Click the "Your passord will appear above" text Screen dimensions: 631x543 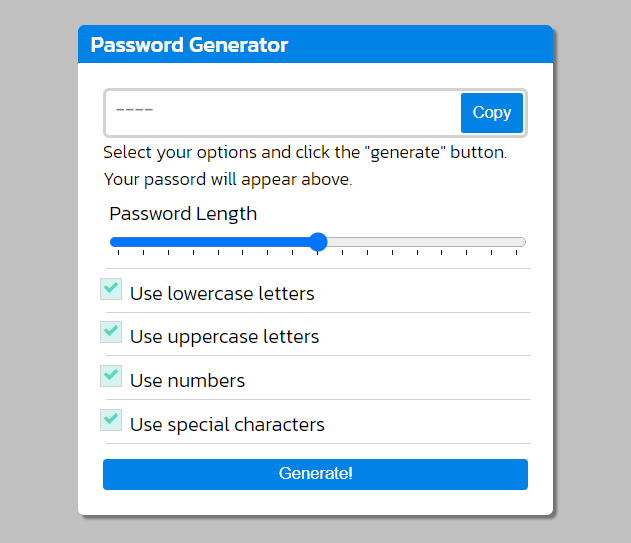(228, 181)
